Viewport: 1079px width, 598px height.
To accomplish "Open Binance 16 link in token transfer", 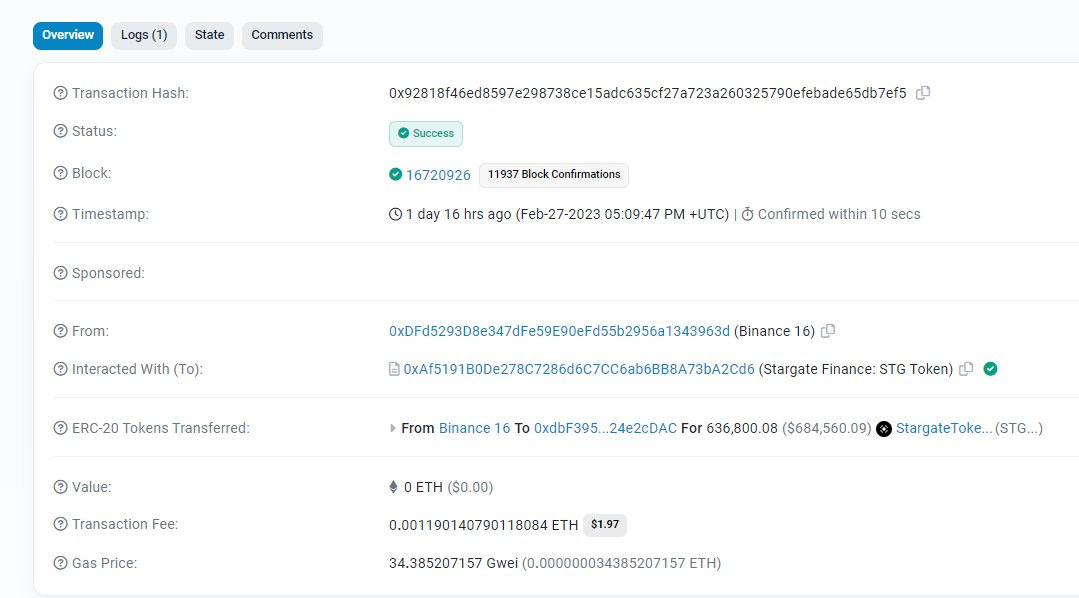I will click(474, 428).
